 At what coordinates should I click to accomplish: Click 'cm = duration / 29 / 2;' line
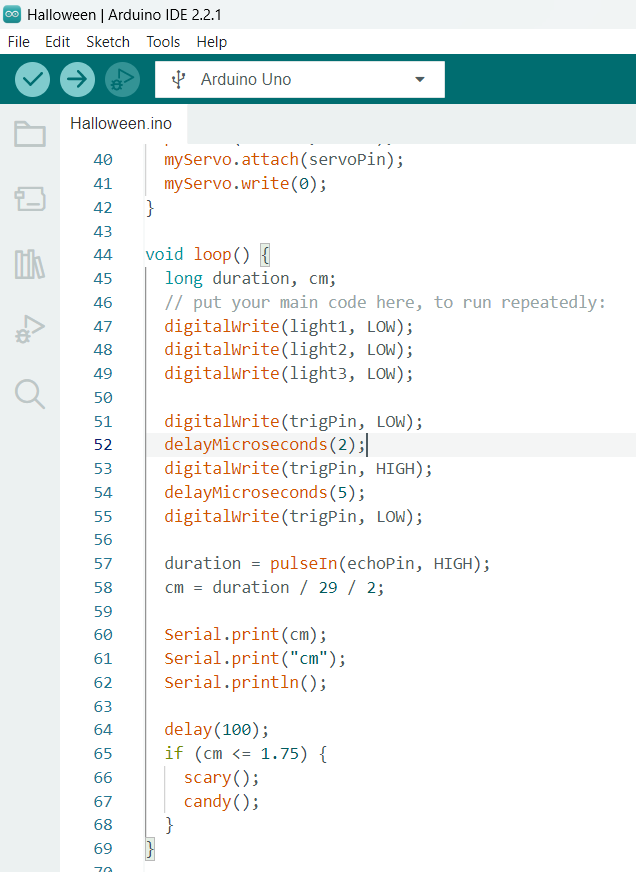coord(274,588)
